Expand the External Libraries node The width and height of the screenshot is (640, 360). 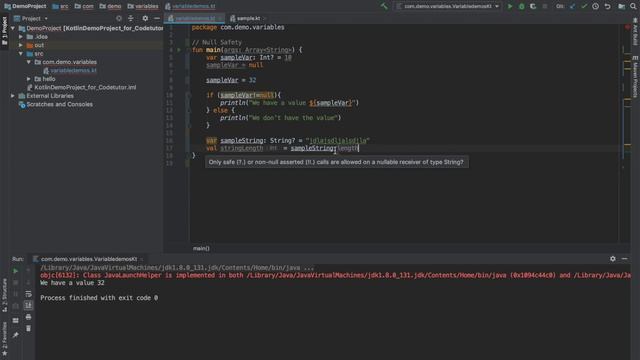[13, 96]
